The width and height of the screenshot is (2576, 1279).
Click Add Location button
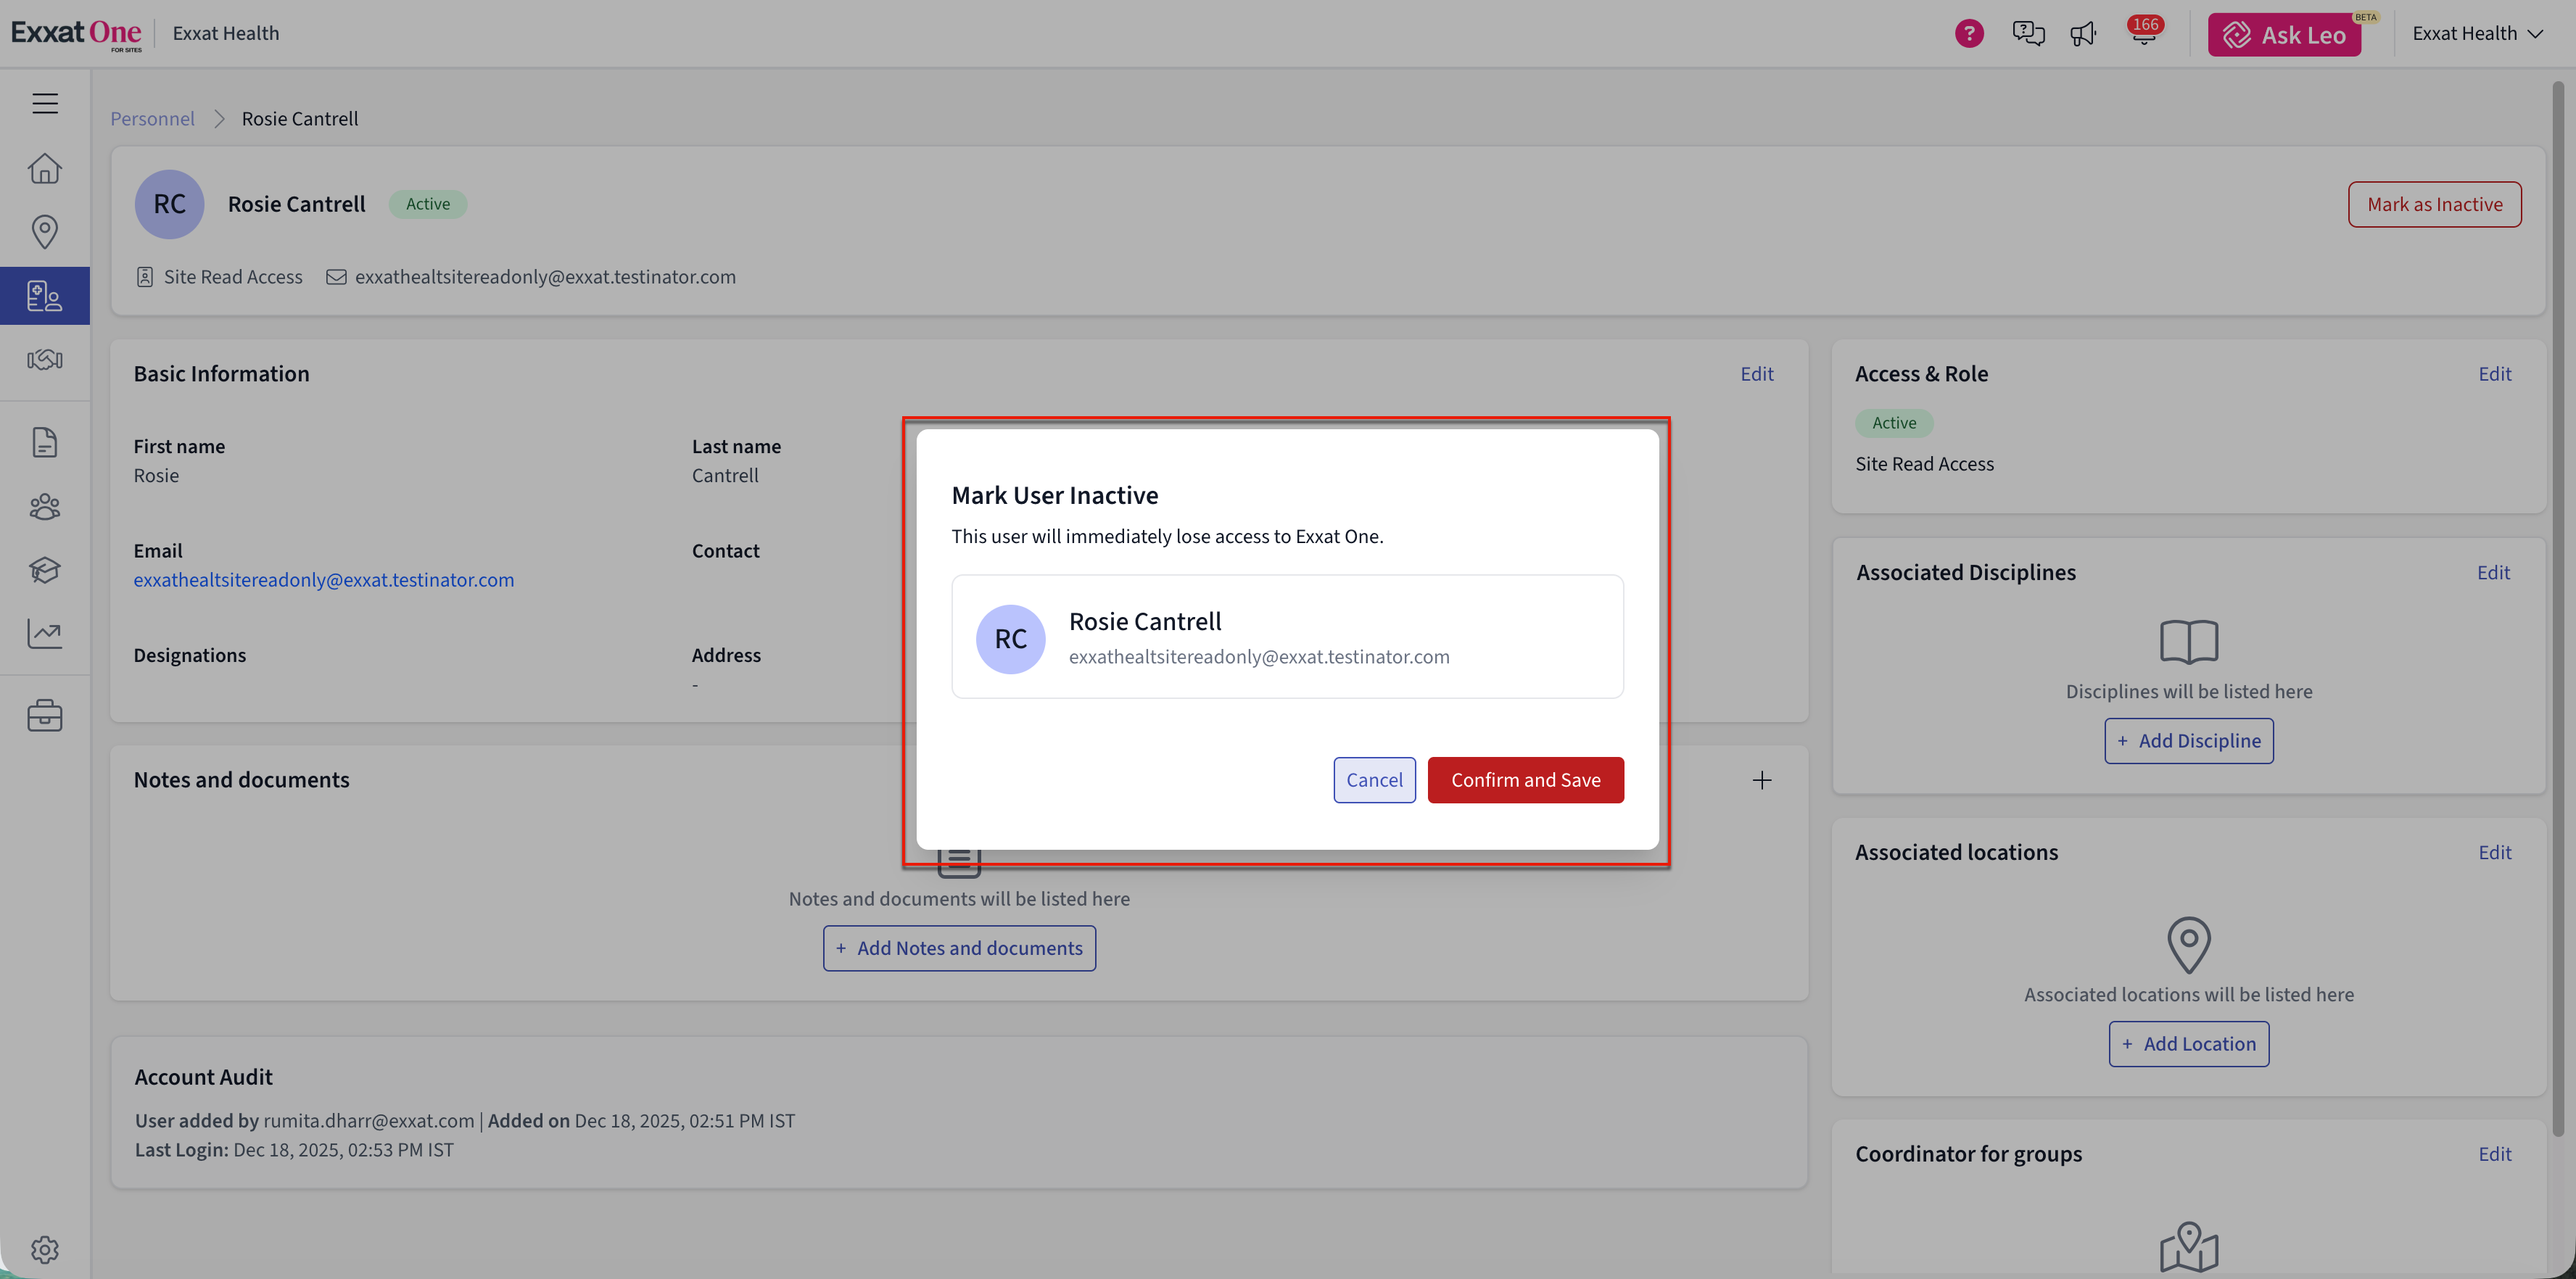[2188, 1044]
